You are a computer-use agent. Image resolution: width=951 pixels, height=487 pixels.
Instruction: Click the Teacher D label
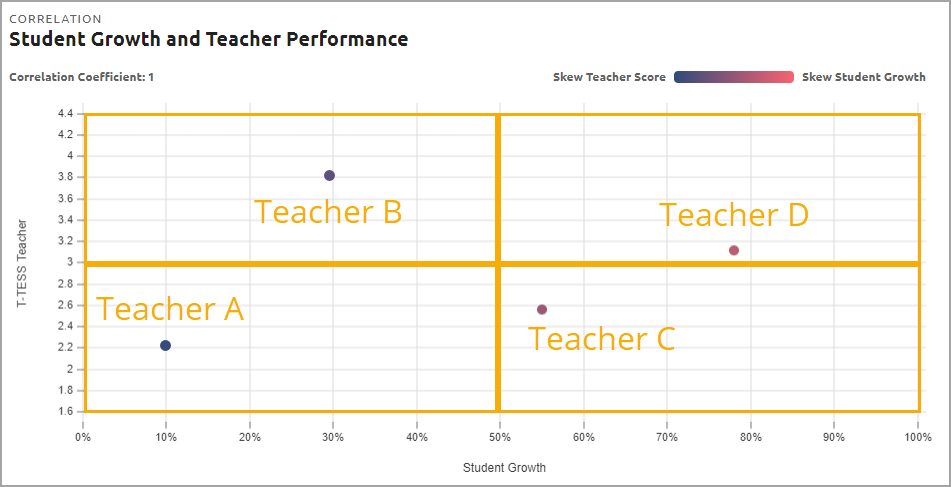pos(734,215)
